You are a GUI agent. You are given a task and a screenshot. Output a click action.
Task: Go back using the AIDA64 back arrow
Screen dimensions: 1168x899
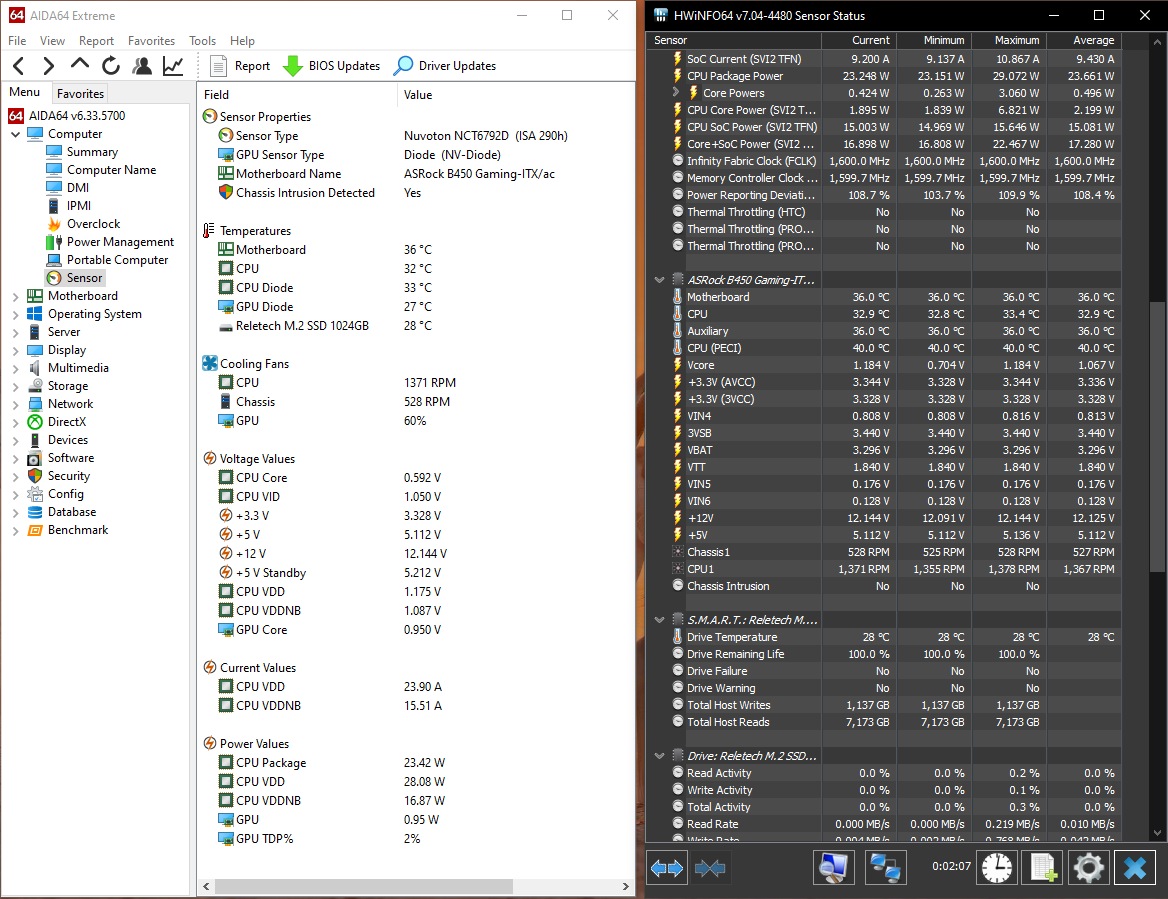19,66
